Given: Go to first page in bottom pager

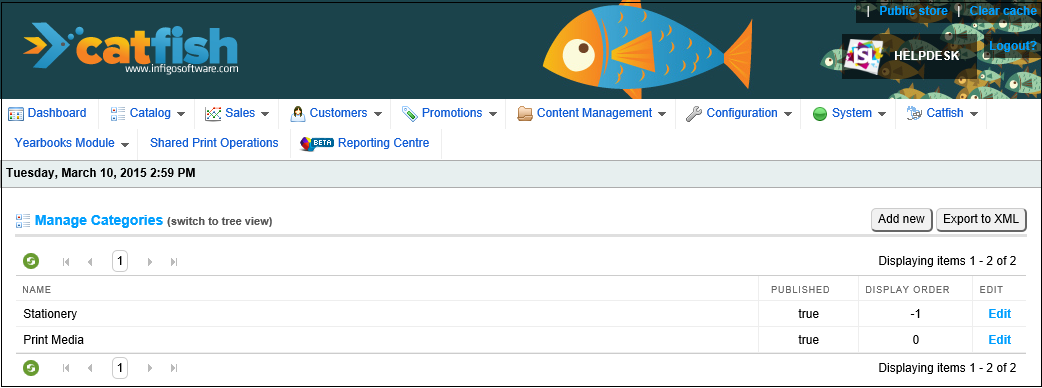Looking at the screenshot, I should (66, 367).
